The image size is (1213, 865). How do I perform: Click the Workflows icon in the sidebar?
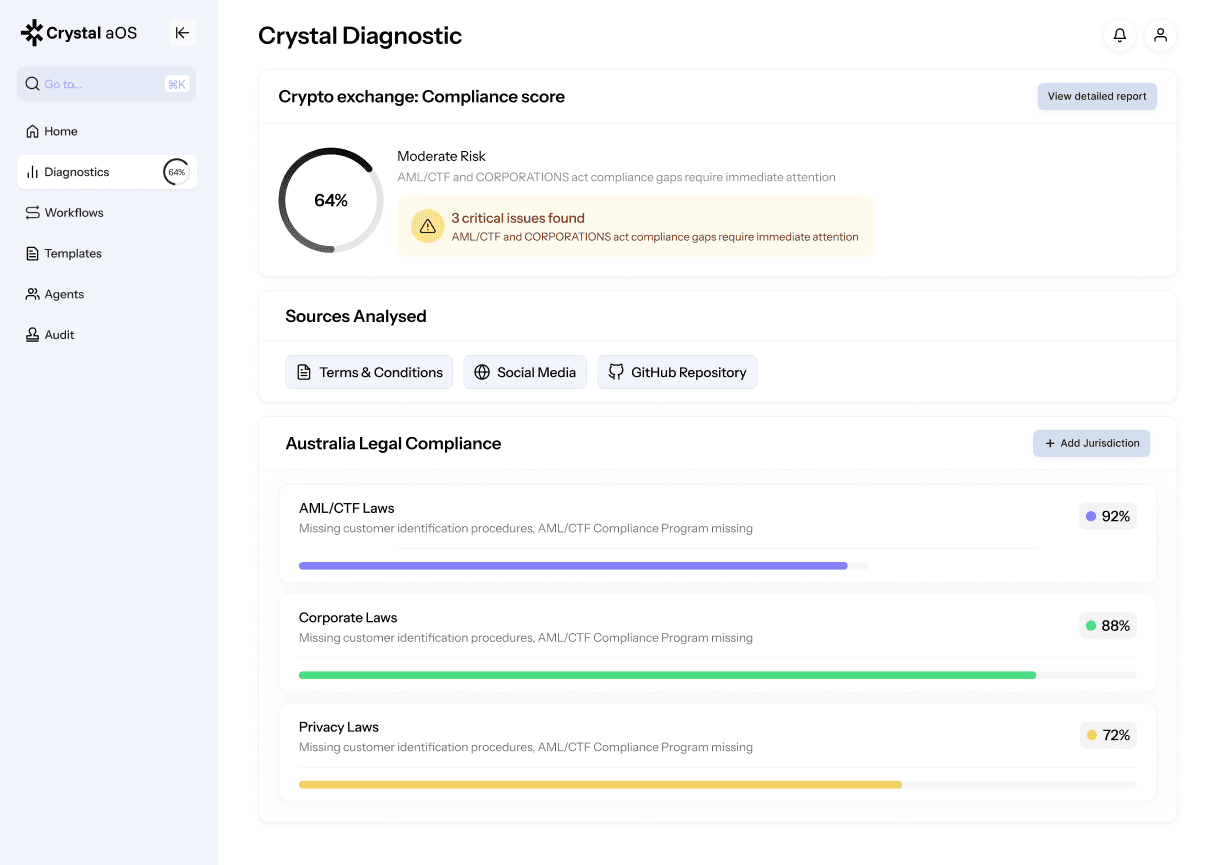30,212
